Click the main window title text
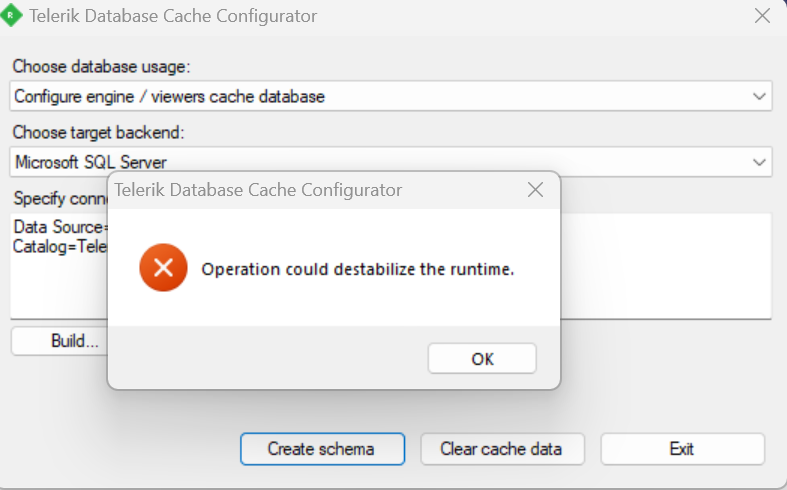Screen dimensions: 787x490 tap(173, 16)
